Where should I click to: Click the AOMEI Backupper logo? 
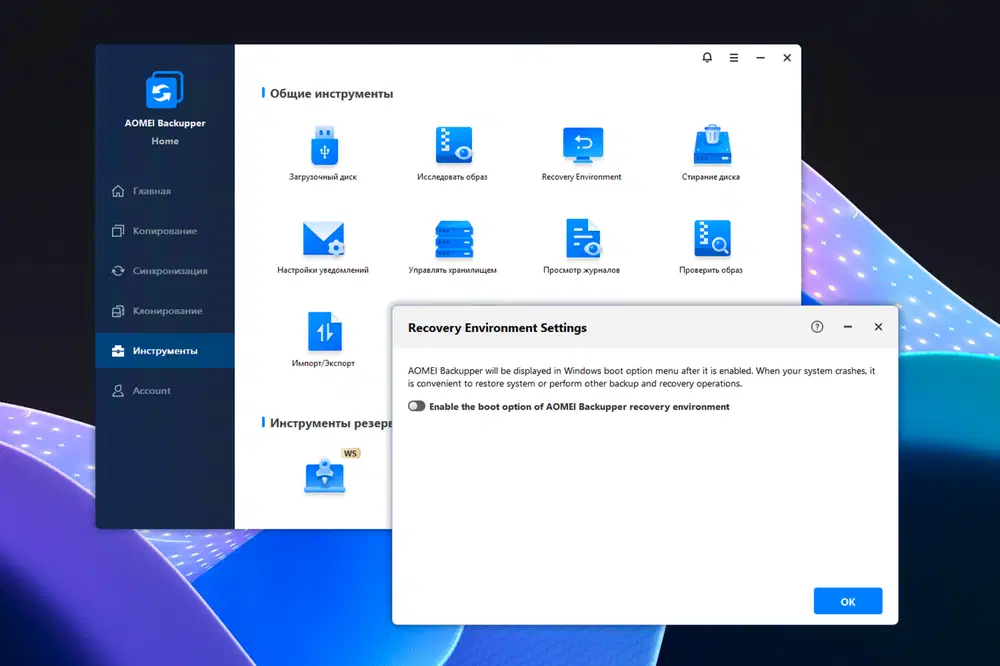pyautogui.click(x=165, y=89)
